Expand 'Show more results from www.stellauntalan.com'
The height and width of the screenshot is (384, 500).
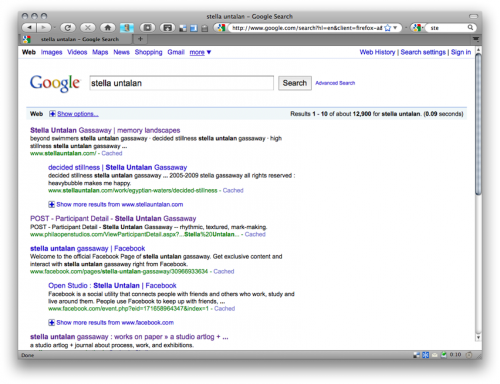coord(116,204)
